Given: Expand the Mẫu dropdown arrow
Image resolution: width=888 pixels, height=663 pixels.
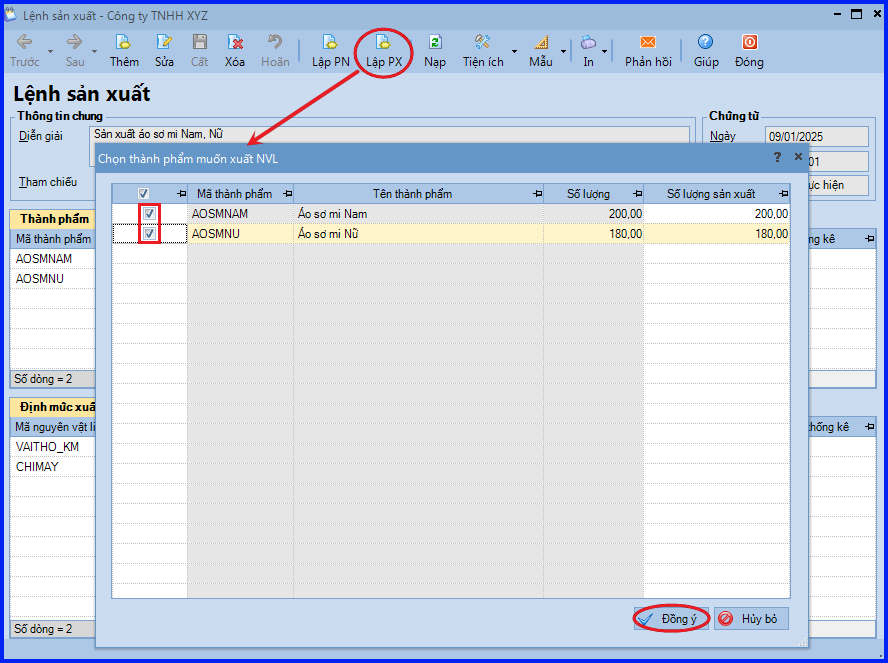Looking at the screenshot, I should click(563, 52).
